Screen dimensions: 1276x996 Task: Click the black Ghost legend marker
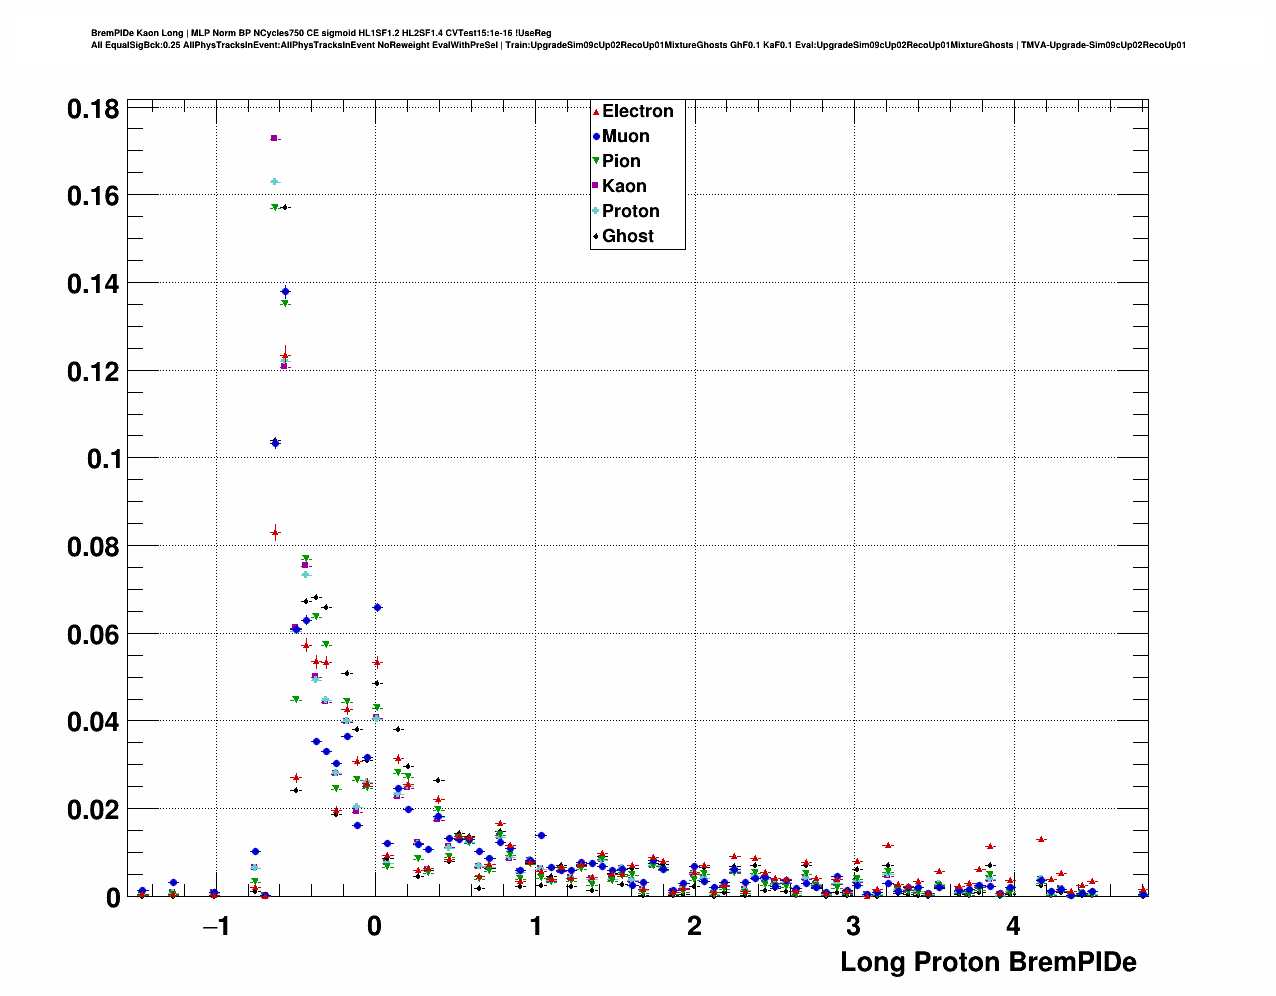click(596, 237)
